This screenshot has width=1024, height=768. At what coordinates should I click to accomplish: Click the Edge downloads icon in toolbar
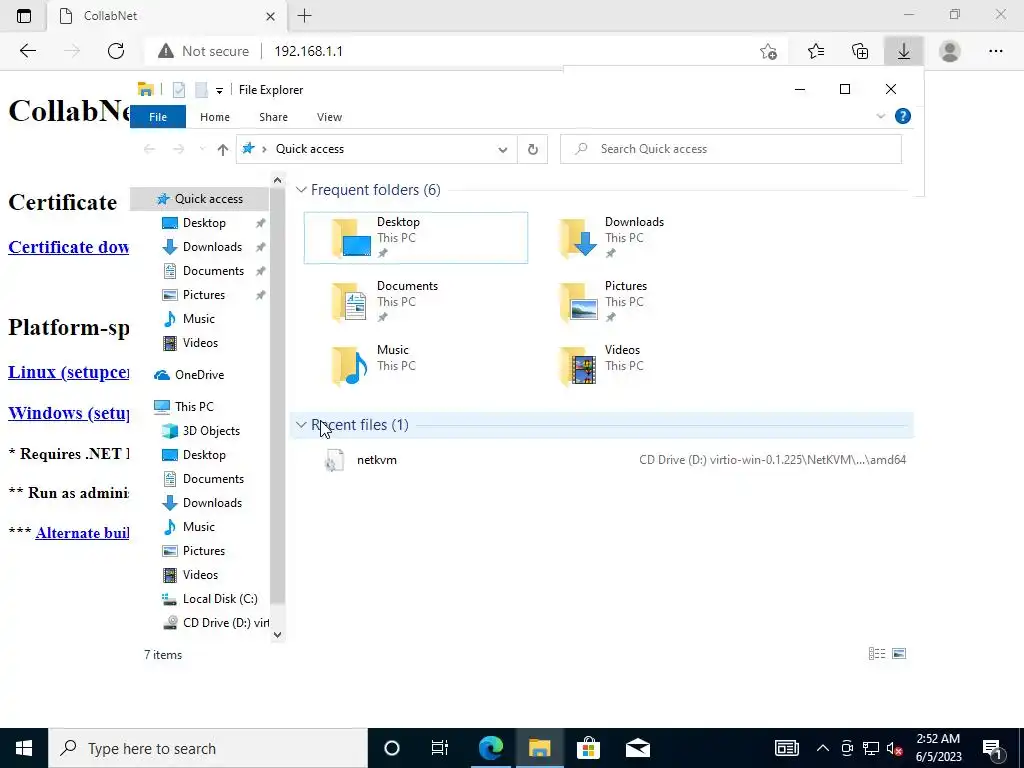[903, 51]
